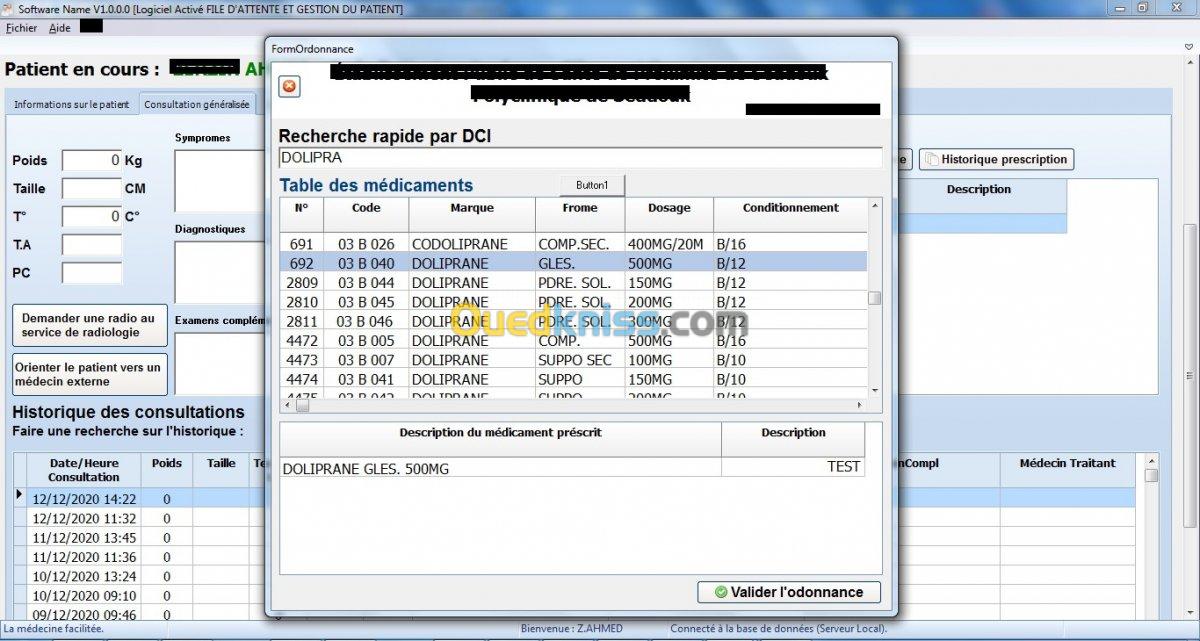
Task: Switch to Consultation généralisée tab
Action: [197, 104]
